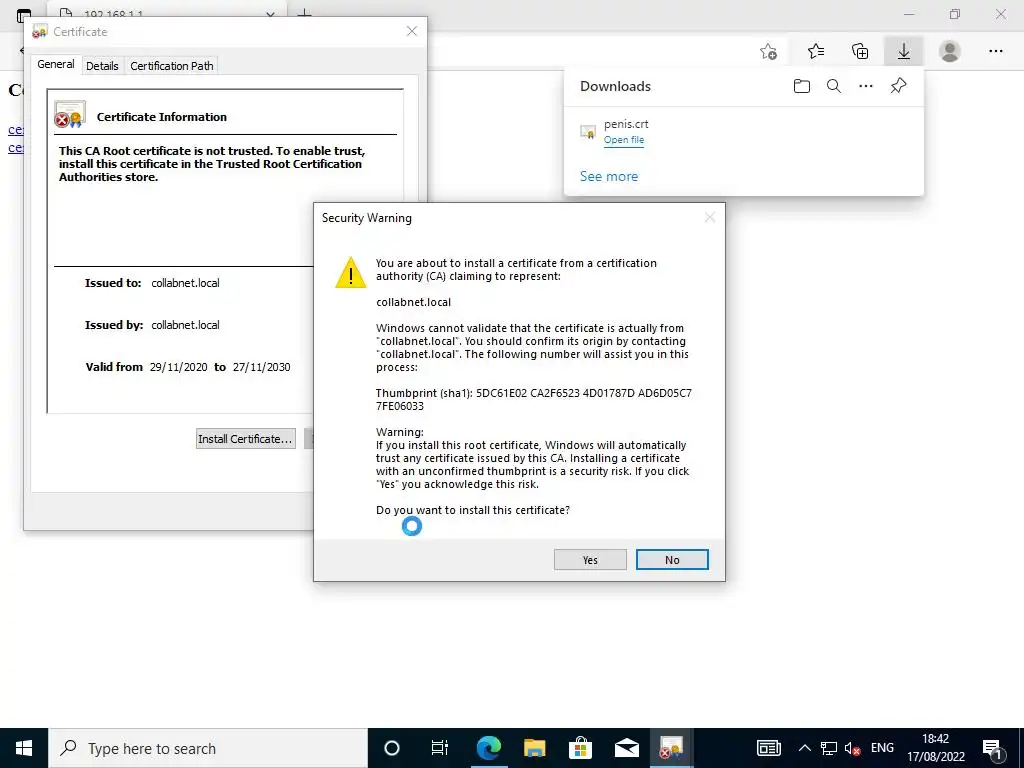The height and width of the screenshot is (768, 1024).
Task: Open Cortana from taskbar
Action: tap(392, 748)
